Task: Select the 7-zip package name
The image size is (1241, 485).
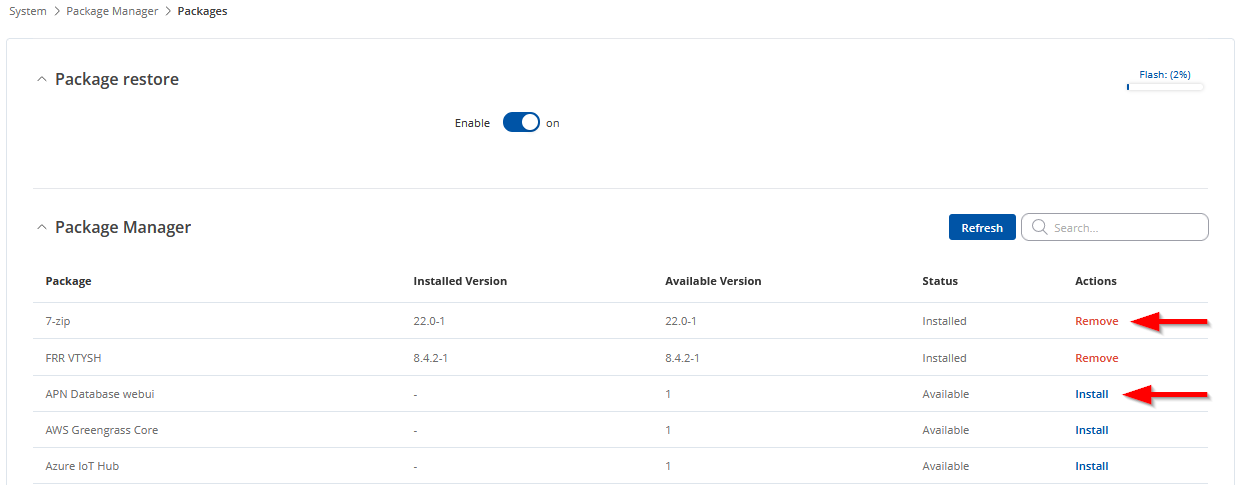Action: click(x=60, y=321)
